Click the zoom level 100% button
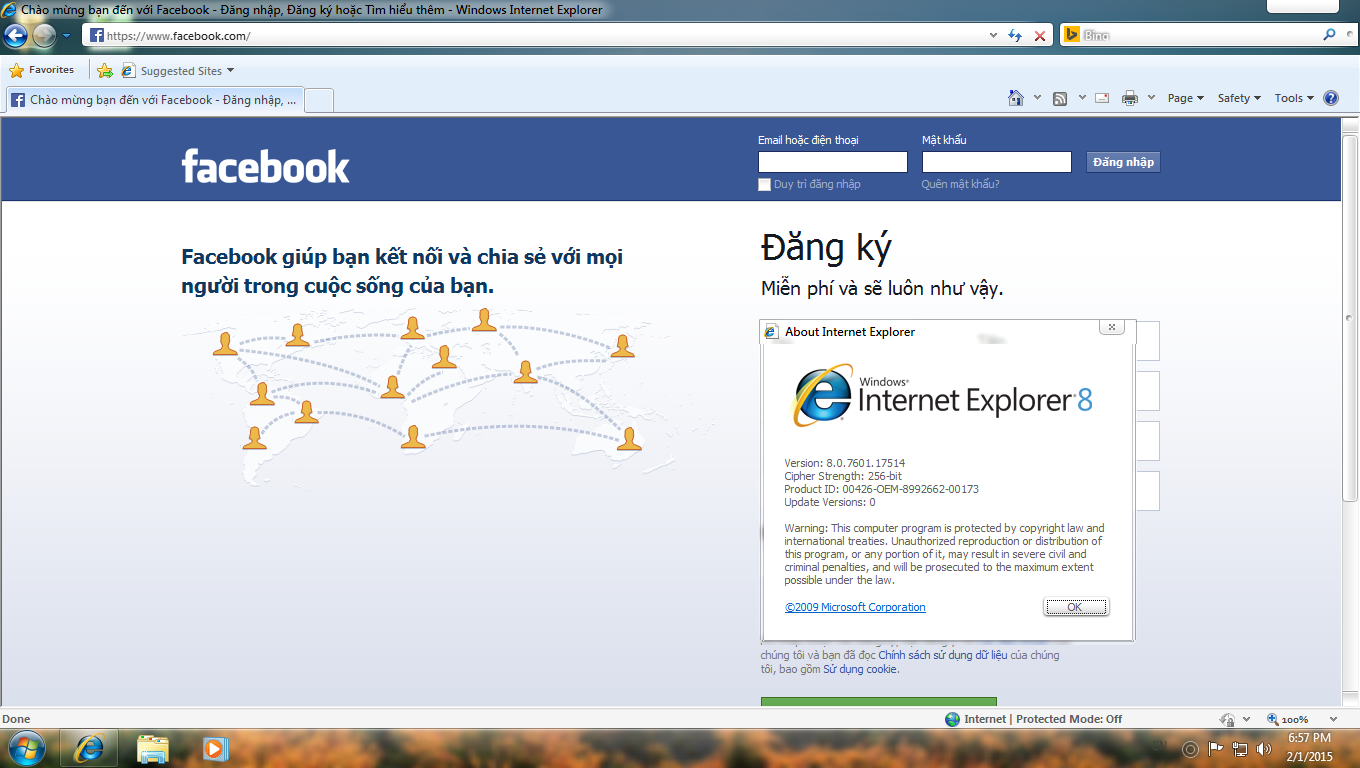This screenshot has height=768, width=1360. click(1288, 720)
